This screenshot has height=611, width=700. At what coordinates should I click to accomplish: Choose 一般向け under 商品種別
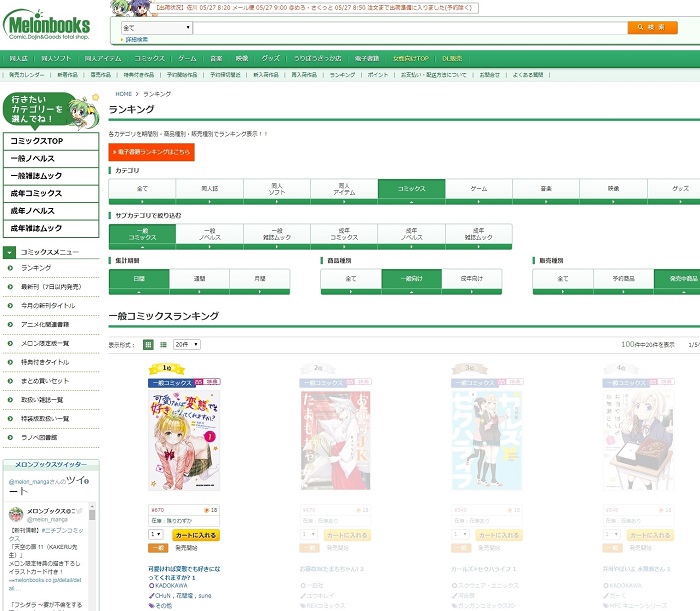(412, 282)
